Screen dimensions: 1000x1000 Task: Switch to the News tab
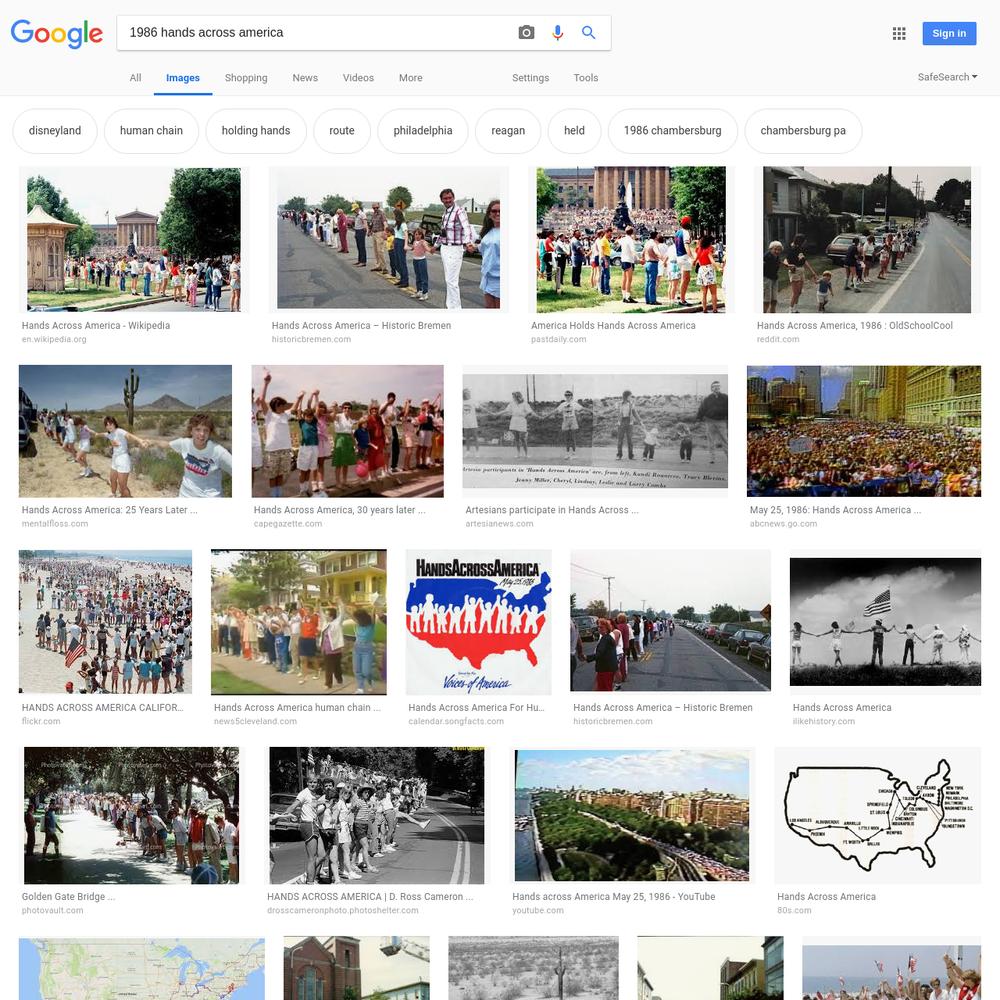coord(305,78)
